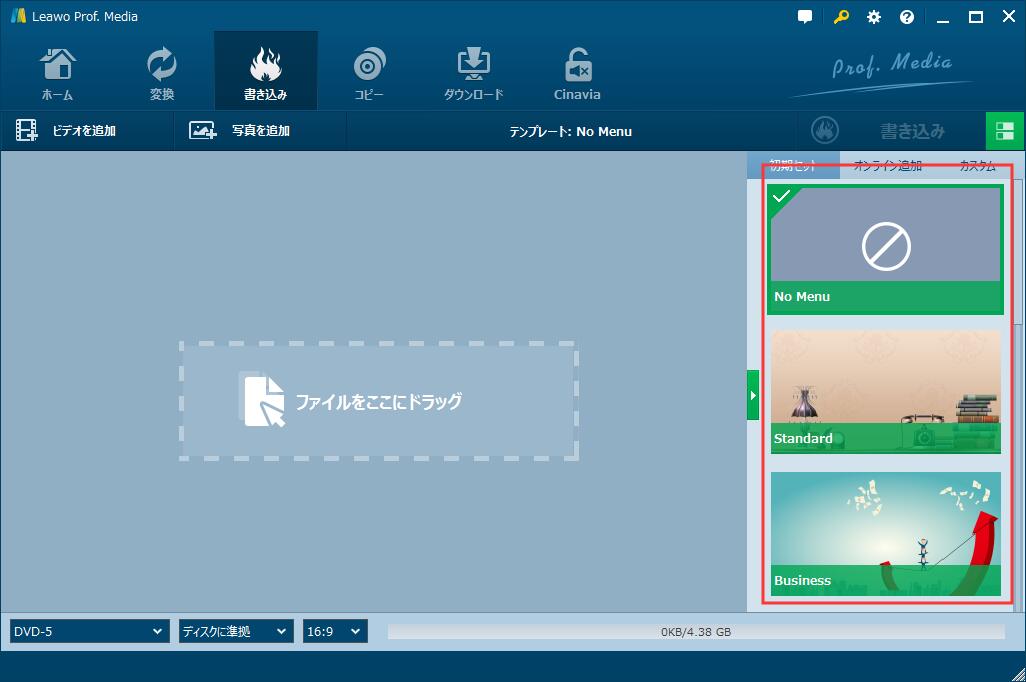1026x682 pixels.
Task: Open help with the question mark icon
Action: 907,17
